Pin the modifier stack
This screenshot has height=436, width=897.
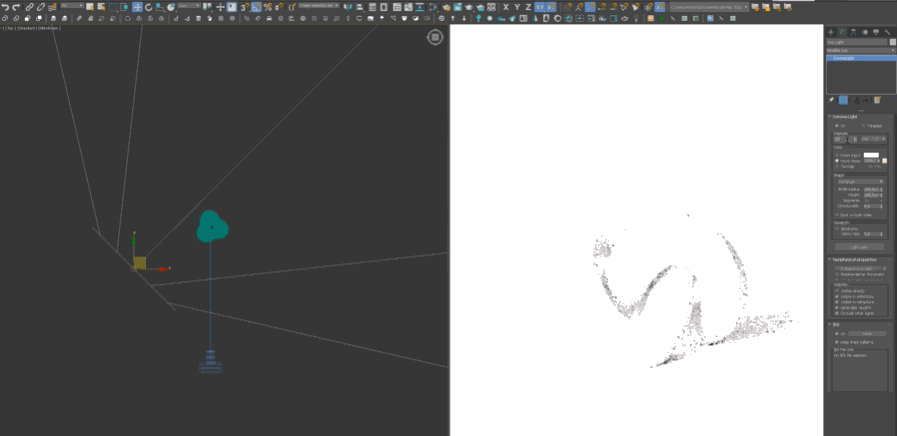pos(831,100)
